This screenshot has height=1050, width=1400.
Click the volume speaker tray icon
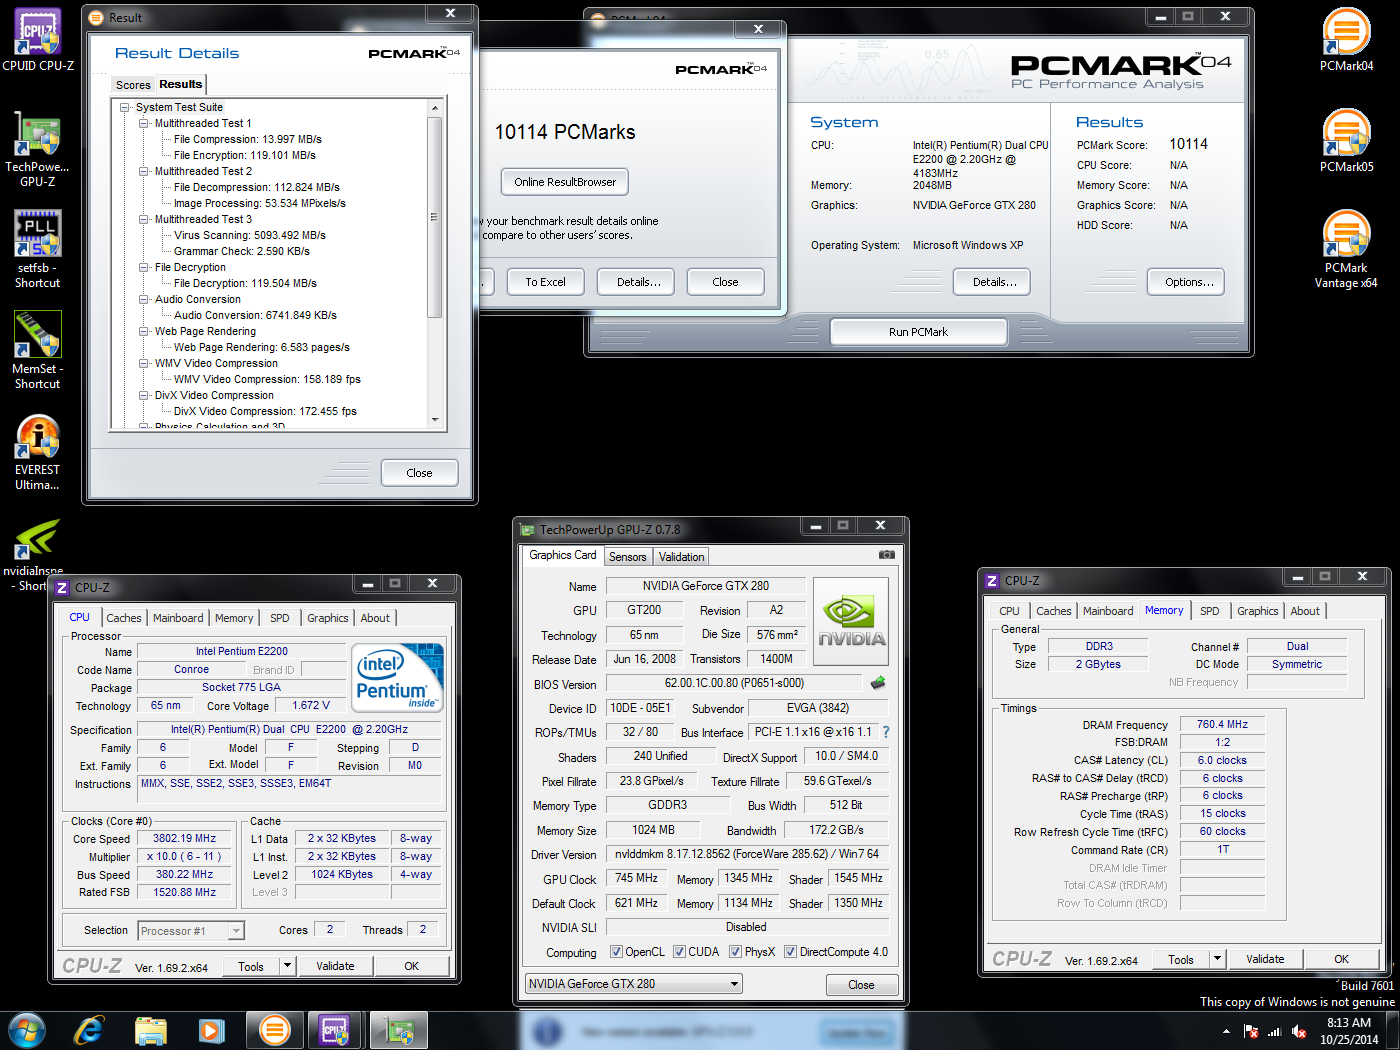point(1299,1031)
